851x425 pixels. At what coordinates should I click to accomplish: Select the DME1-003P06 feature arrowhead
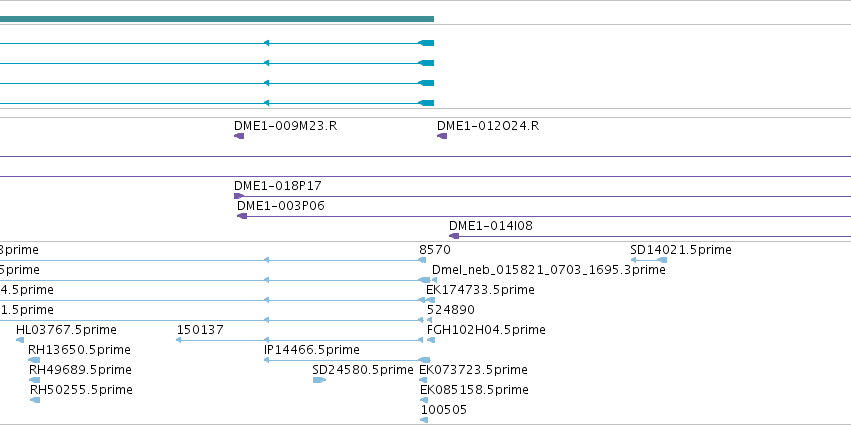click(x=242, y=216)
